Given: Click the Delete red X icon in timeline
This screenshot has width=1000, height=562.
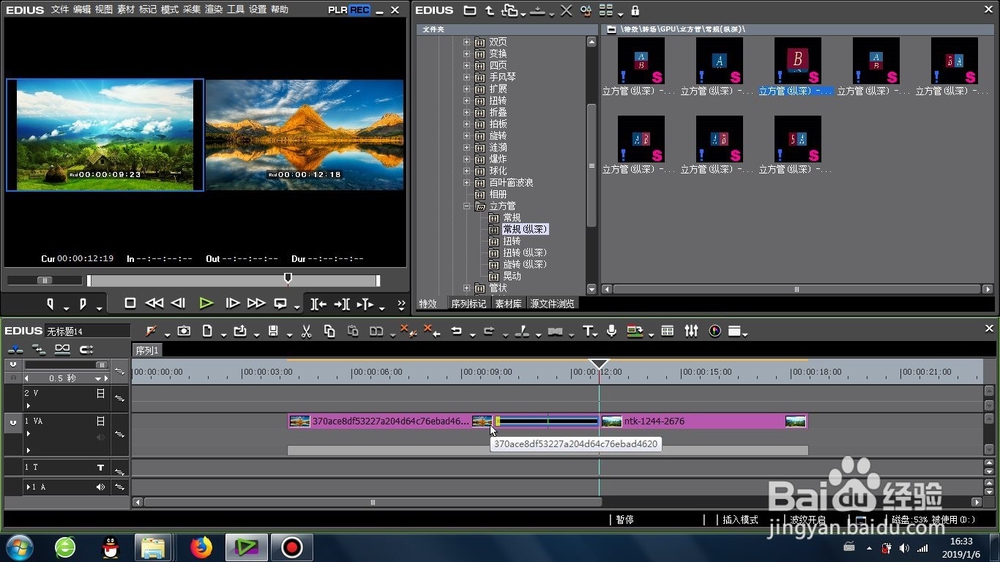Looking at the screenshot, I should [408, 330].
